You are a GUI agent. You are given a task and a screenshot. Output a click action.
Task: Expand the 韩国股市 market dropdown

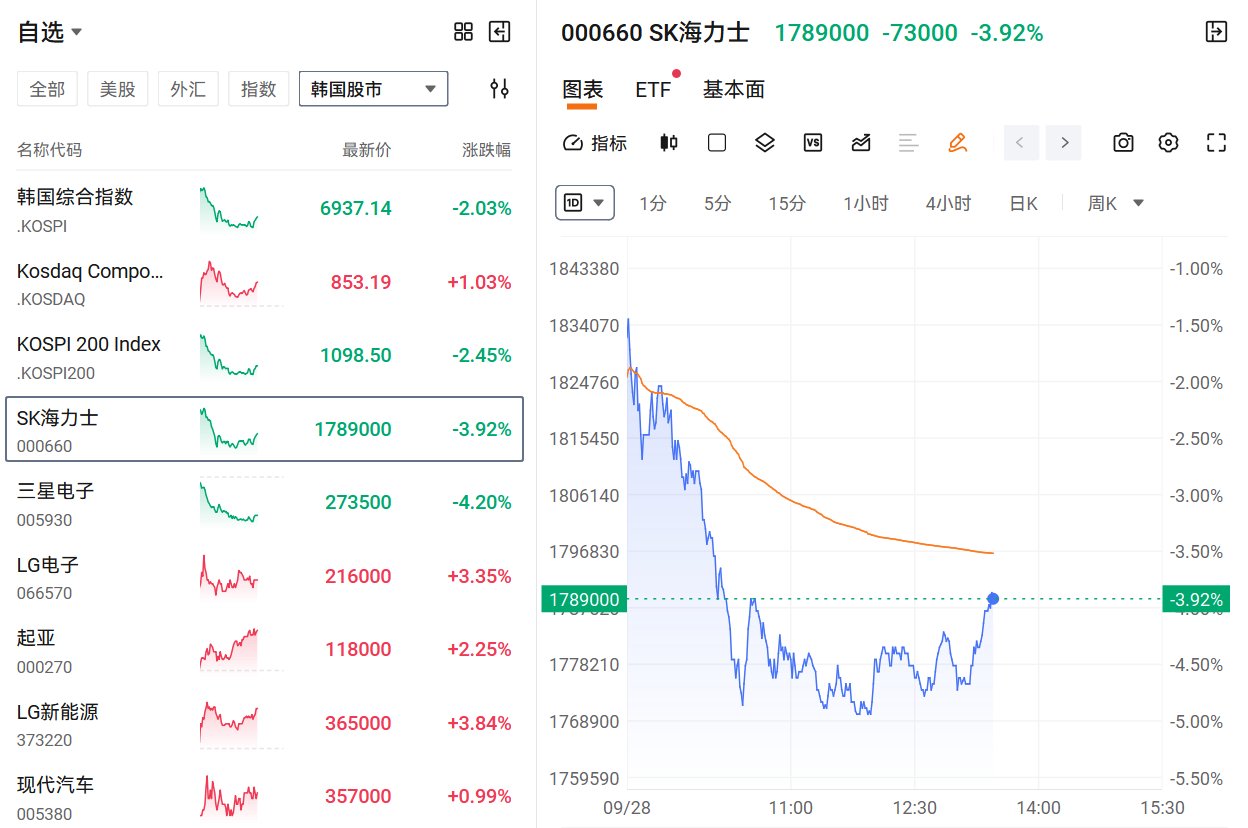tap(374, 89)
